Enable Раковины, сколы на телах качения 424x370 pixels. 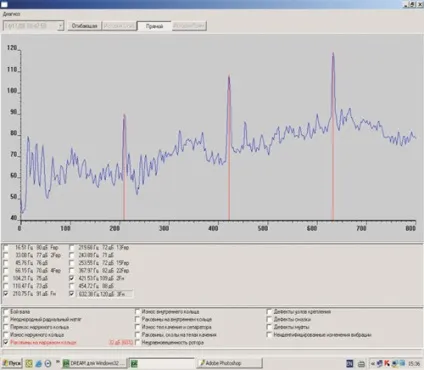point(137,335)
